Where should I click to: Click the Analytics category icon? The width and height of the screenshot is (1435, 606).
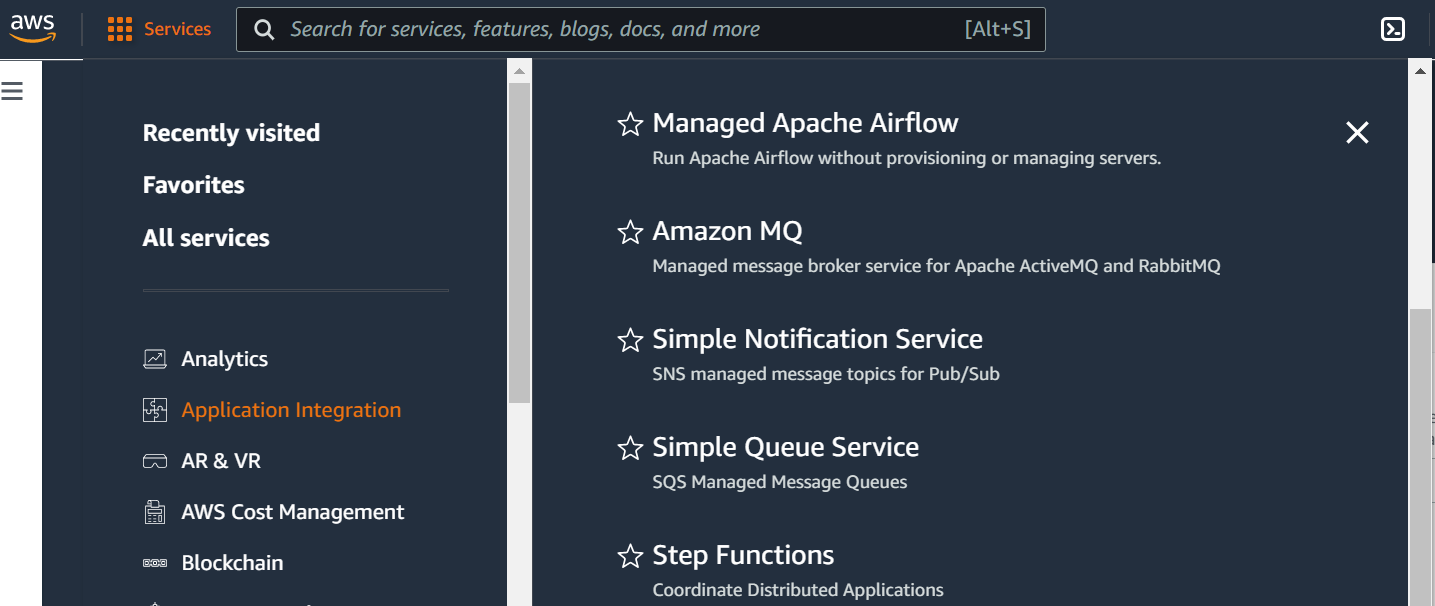click(x=155, y=359)
